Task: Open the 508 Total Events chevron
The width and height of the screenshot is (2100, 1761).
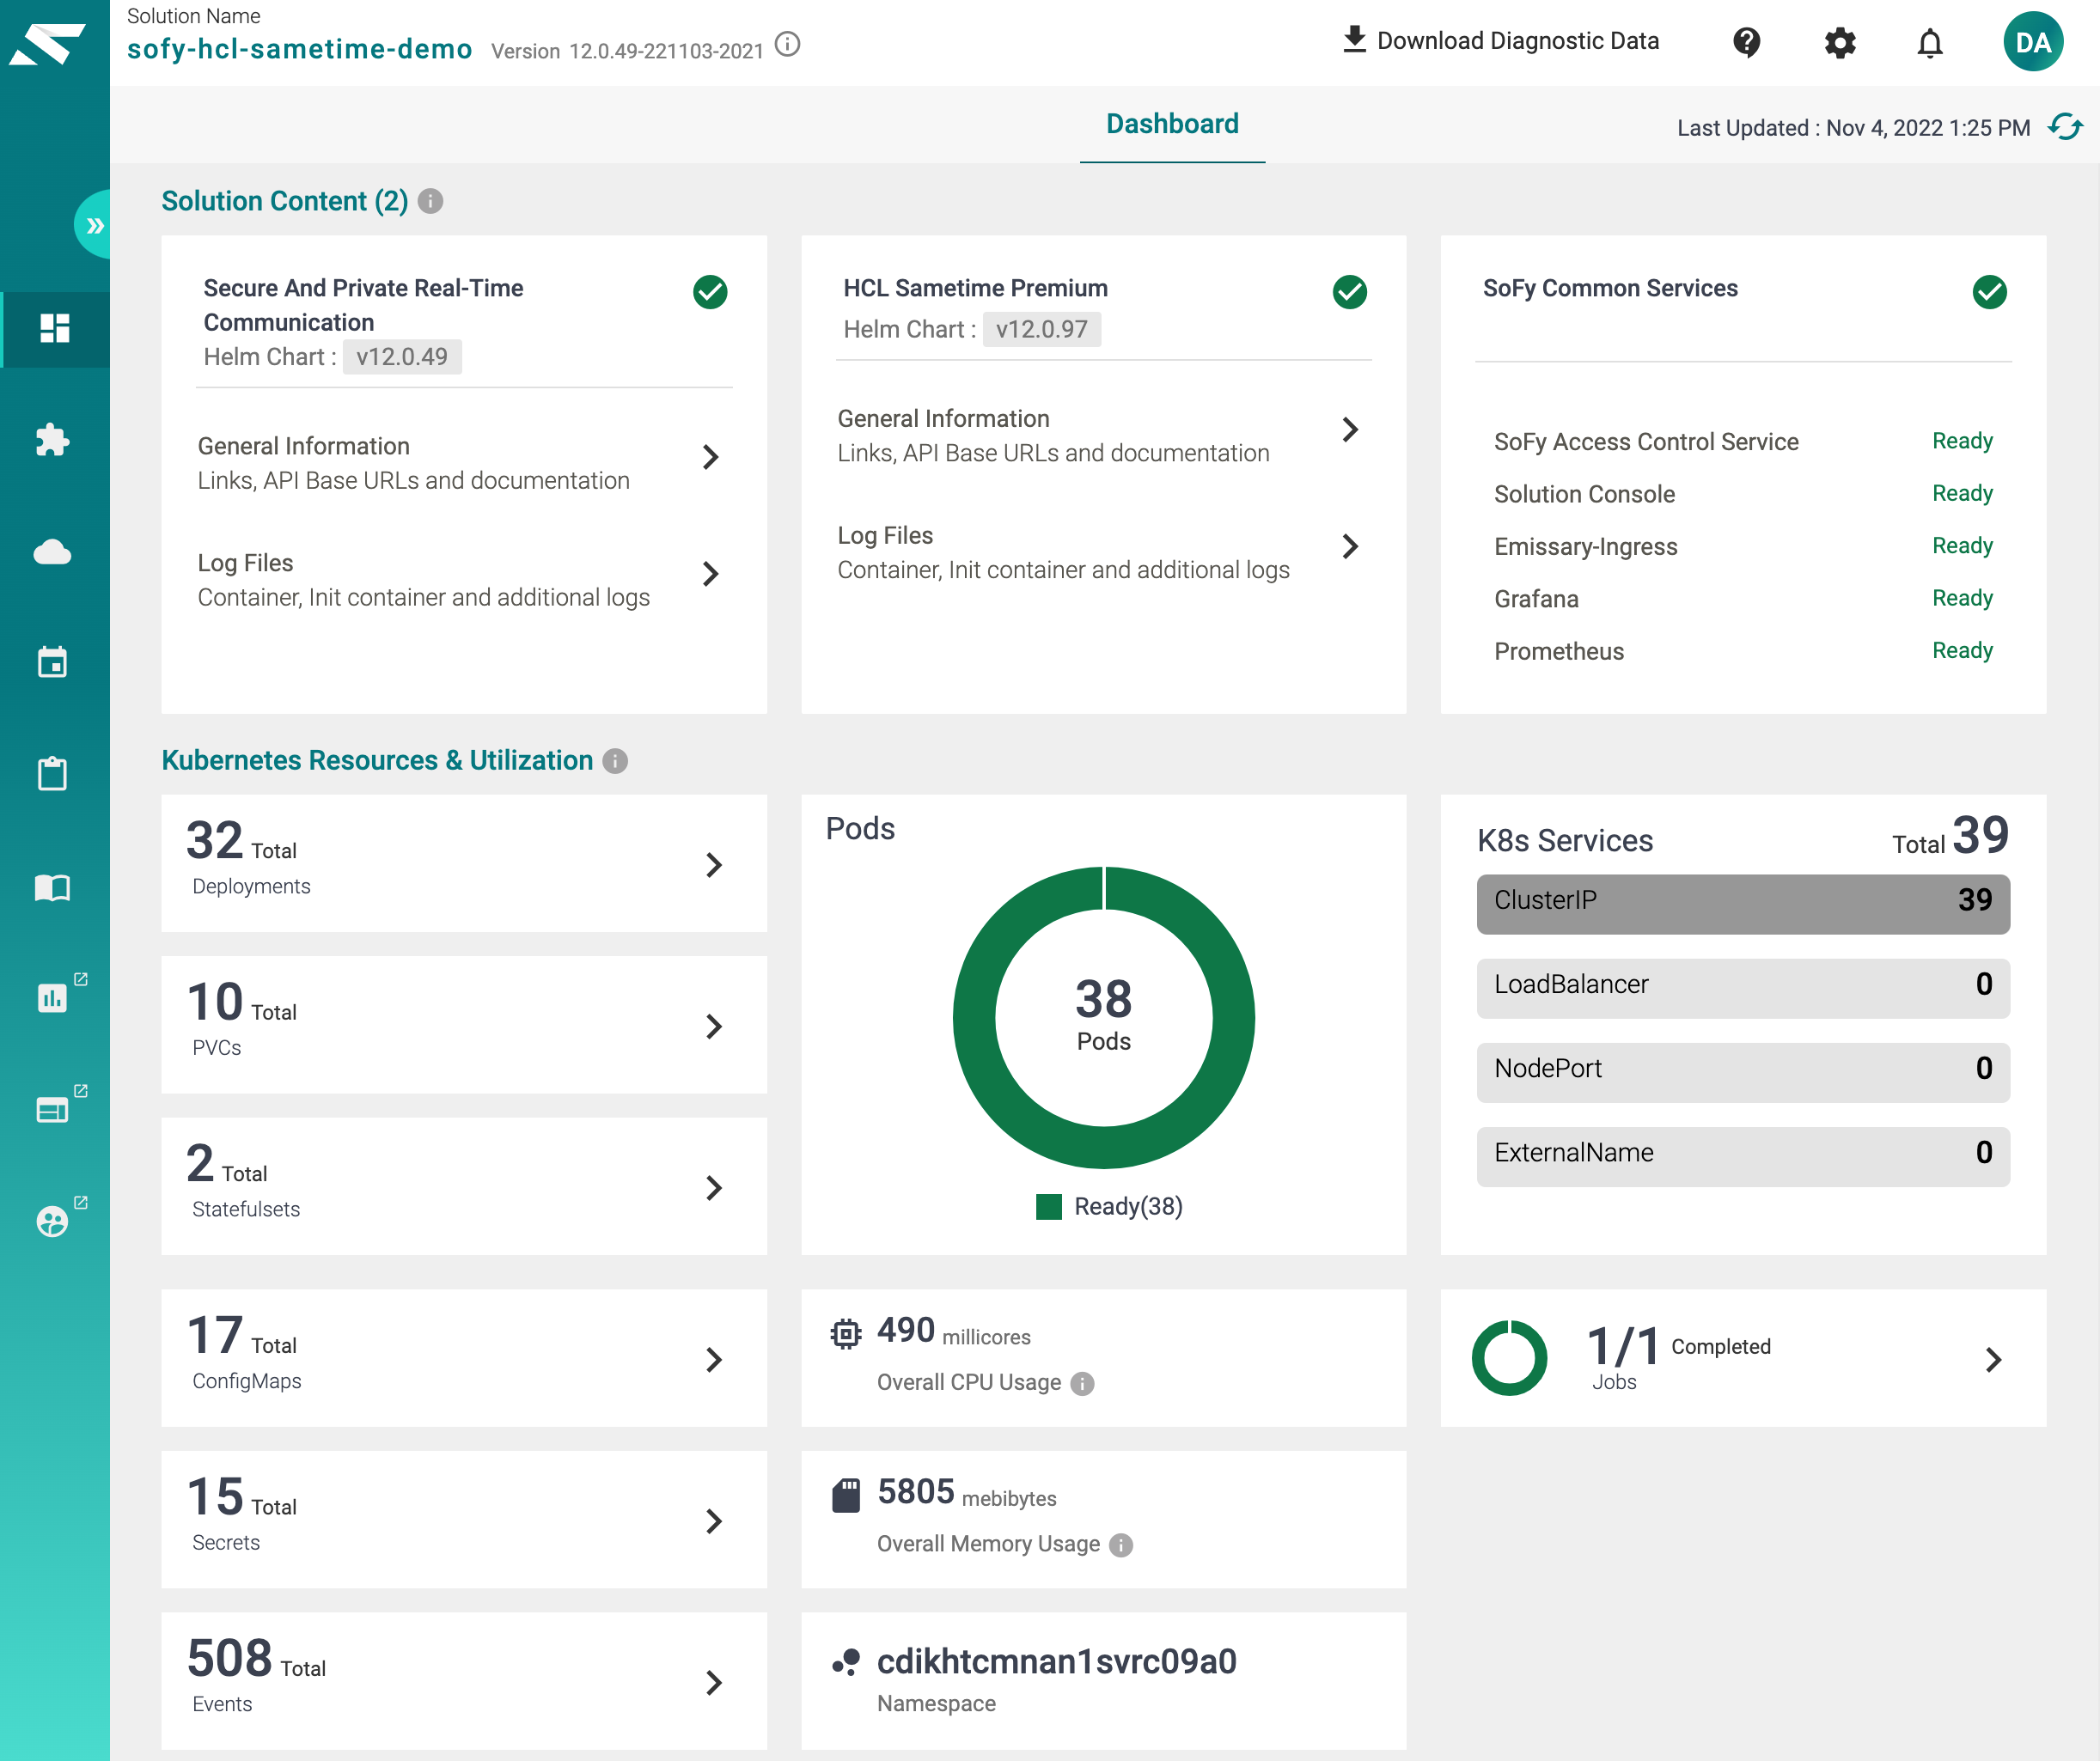Action: pos(713,1683)
